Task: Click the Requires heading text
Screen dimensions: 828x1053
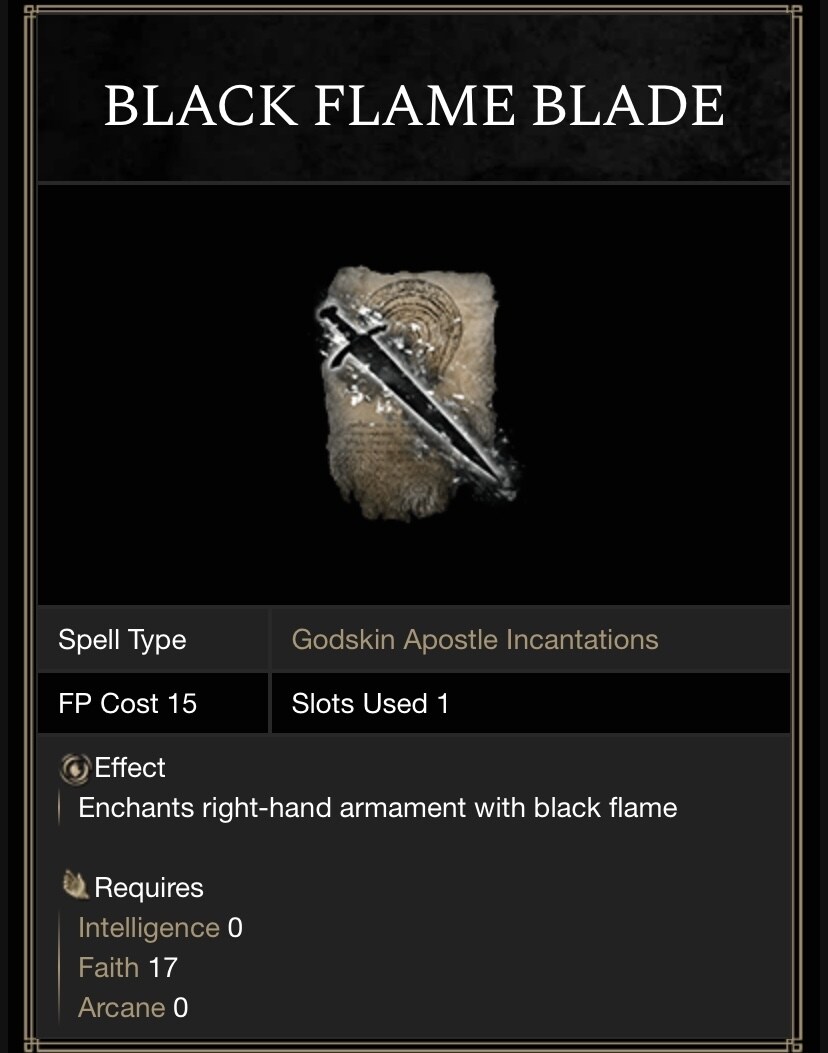Action: coord(148,888)
